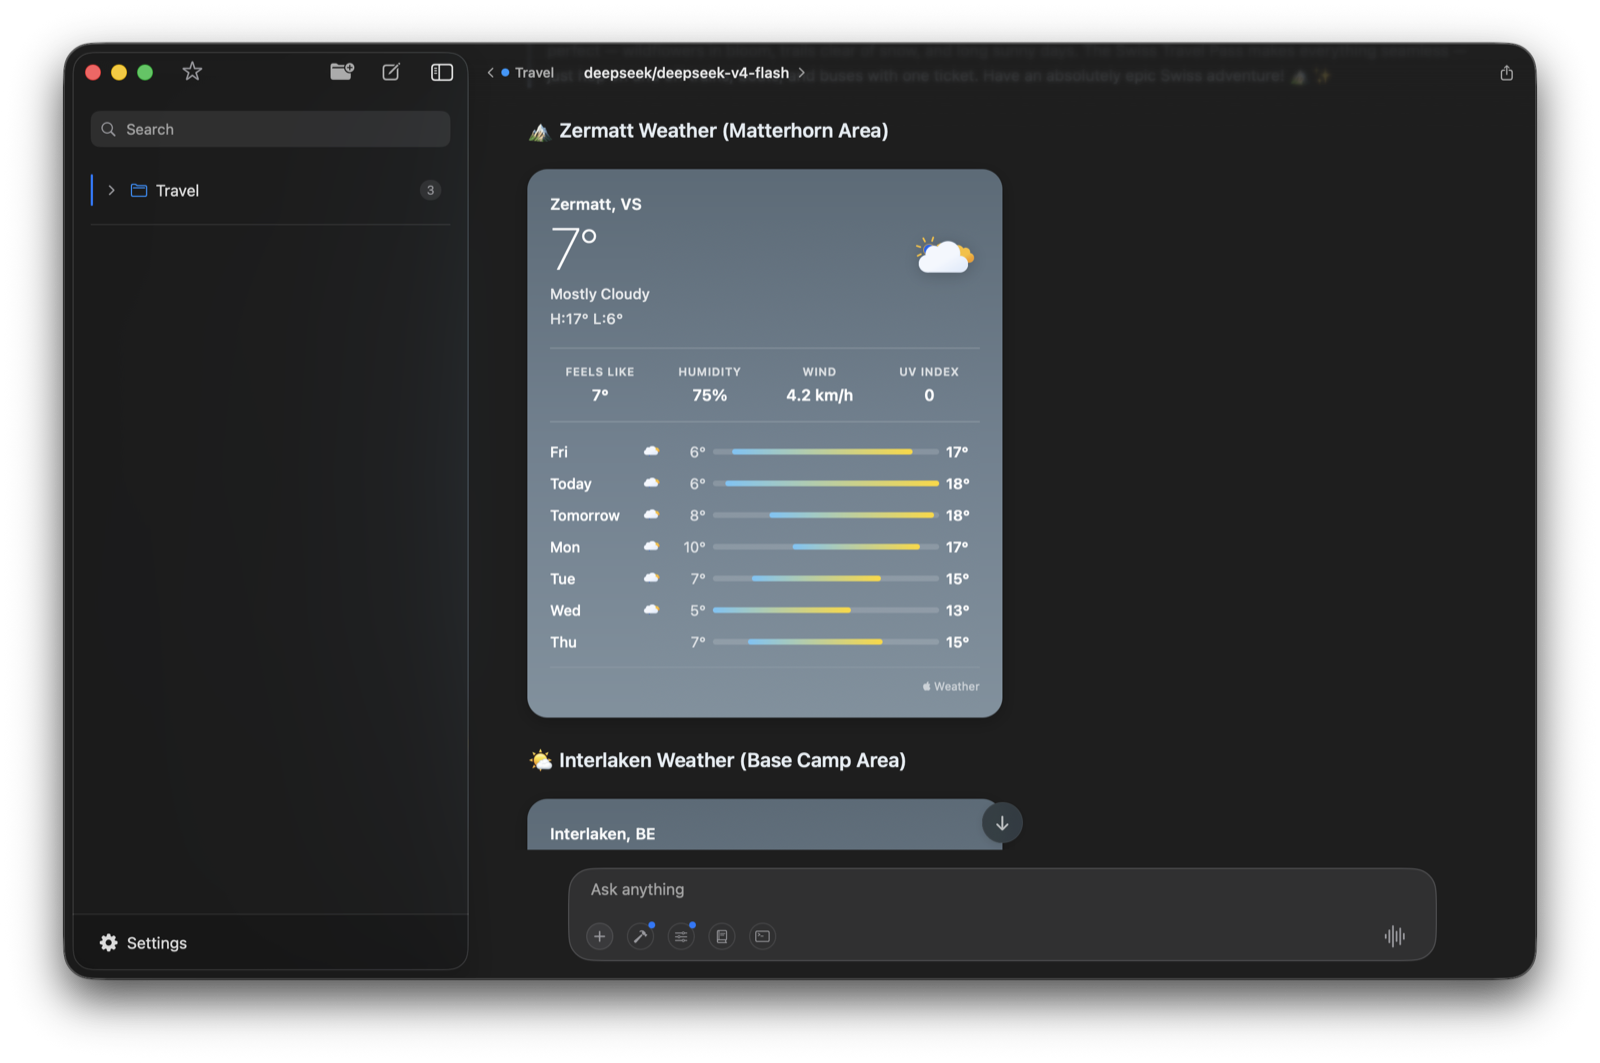
Task: Click the Travel folder count badge 3
Action: 430,190
